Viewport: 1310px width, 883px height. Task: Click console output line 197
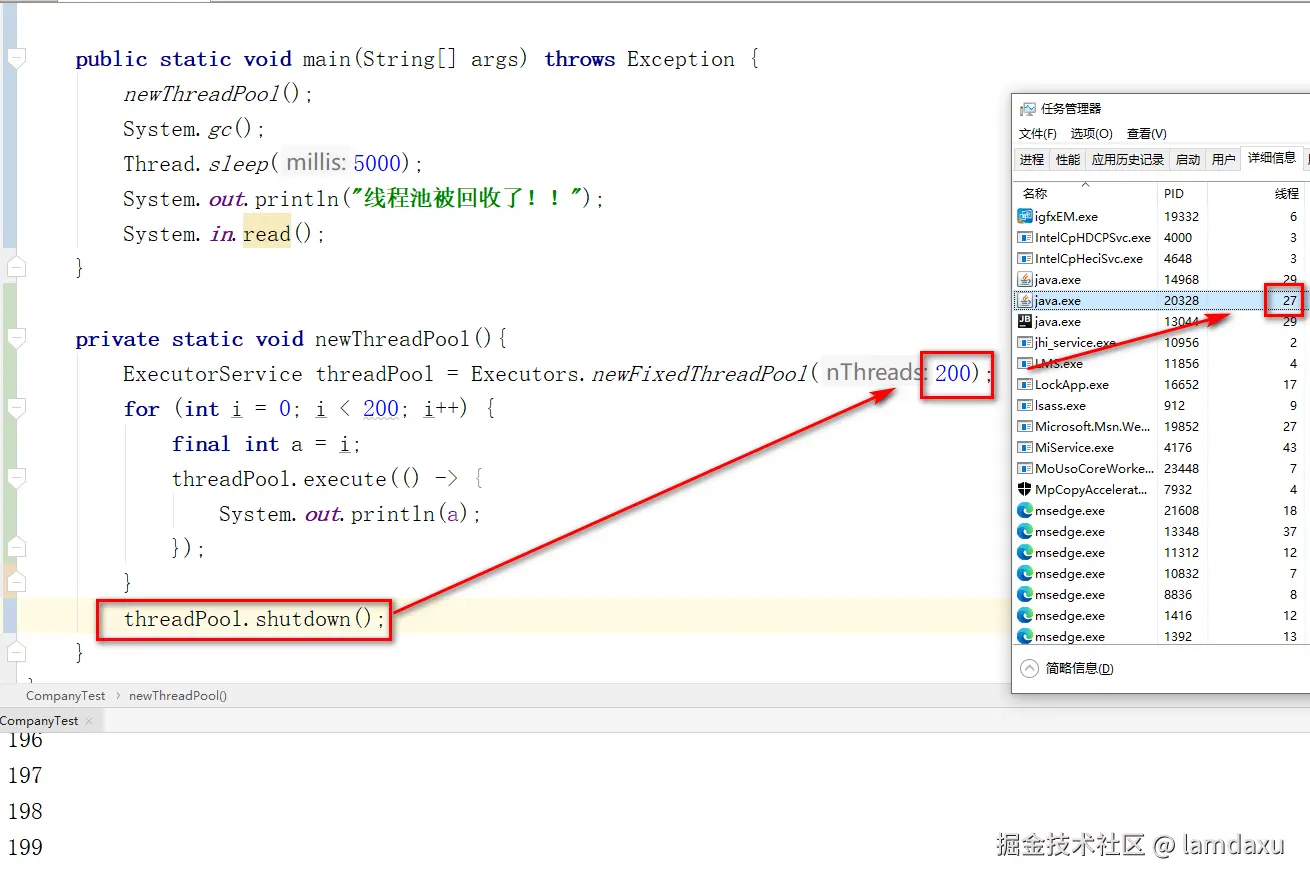[25, 776]
